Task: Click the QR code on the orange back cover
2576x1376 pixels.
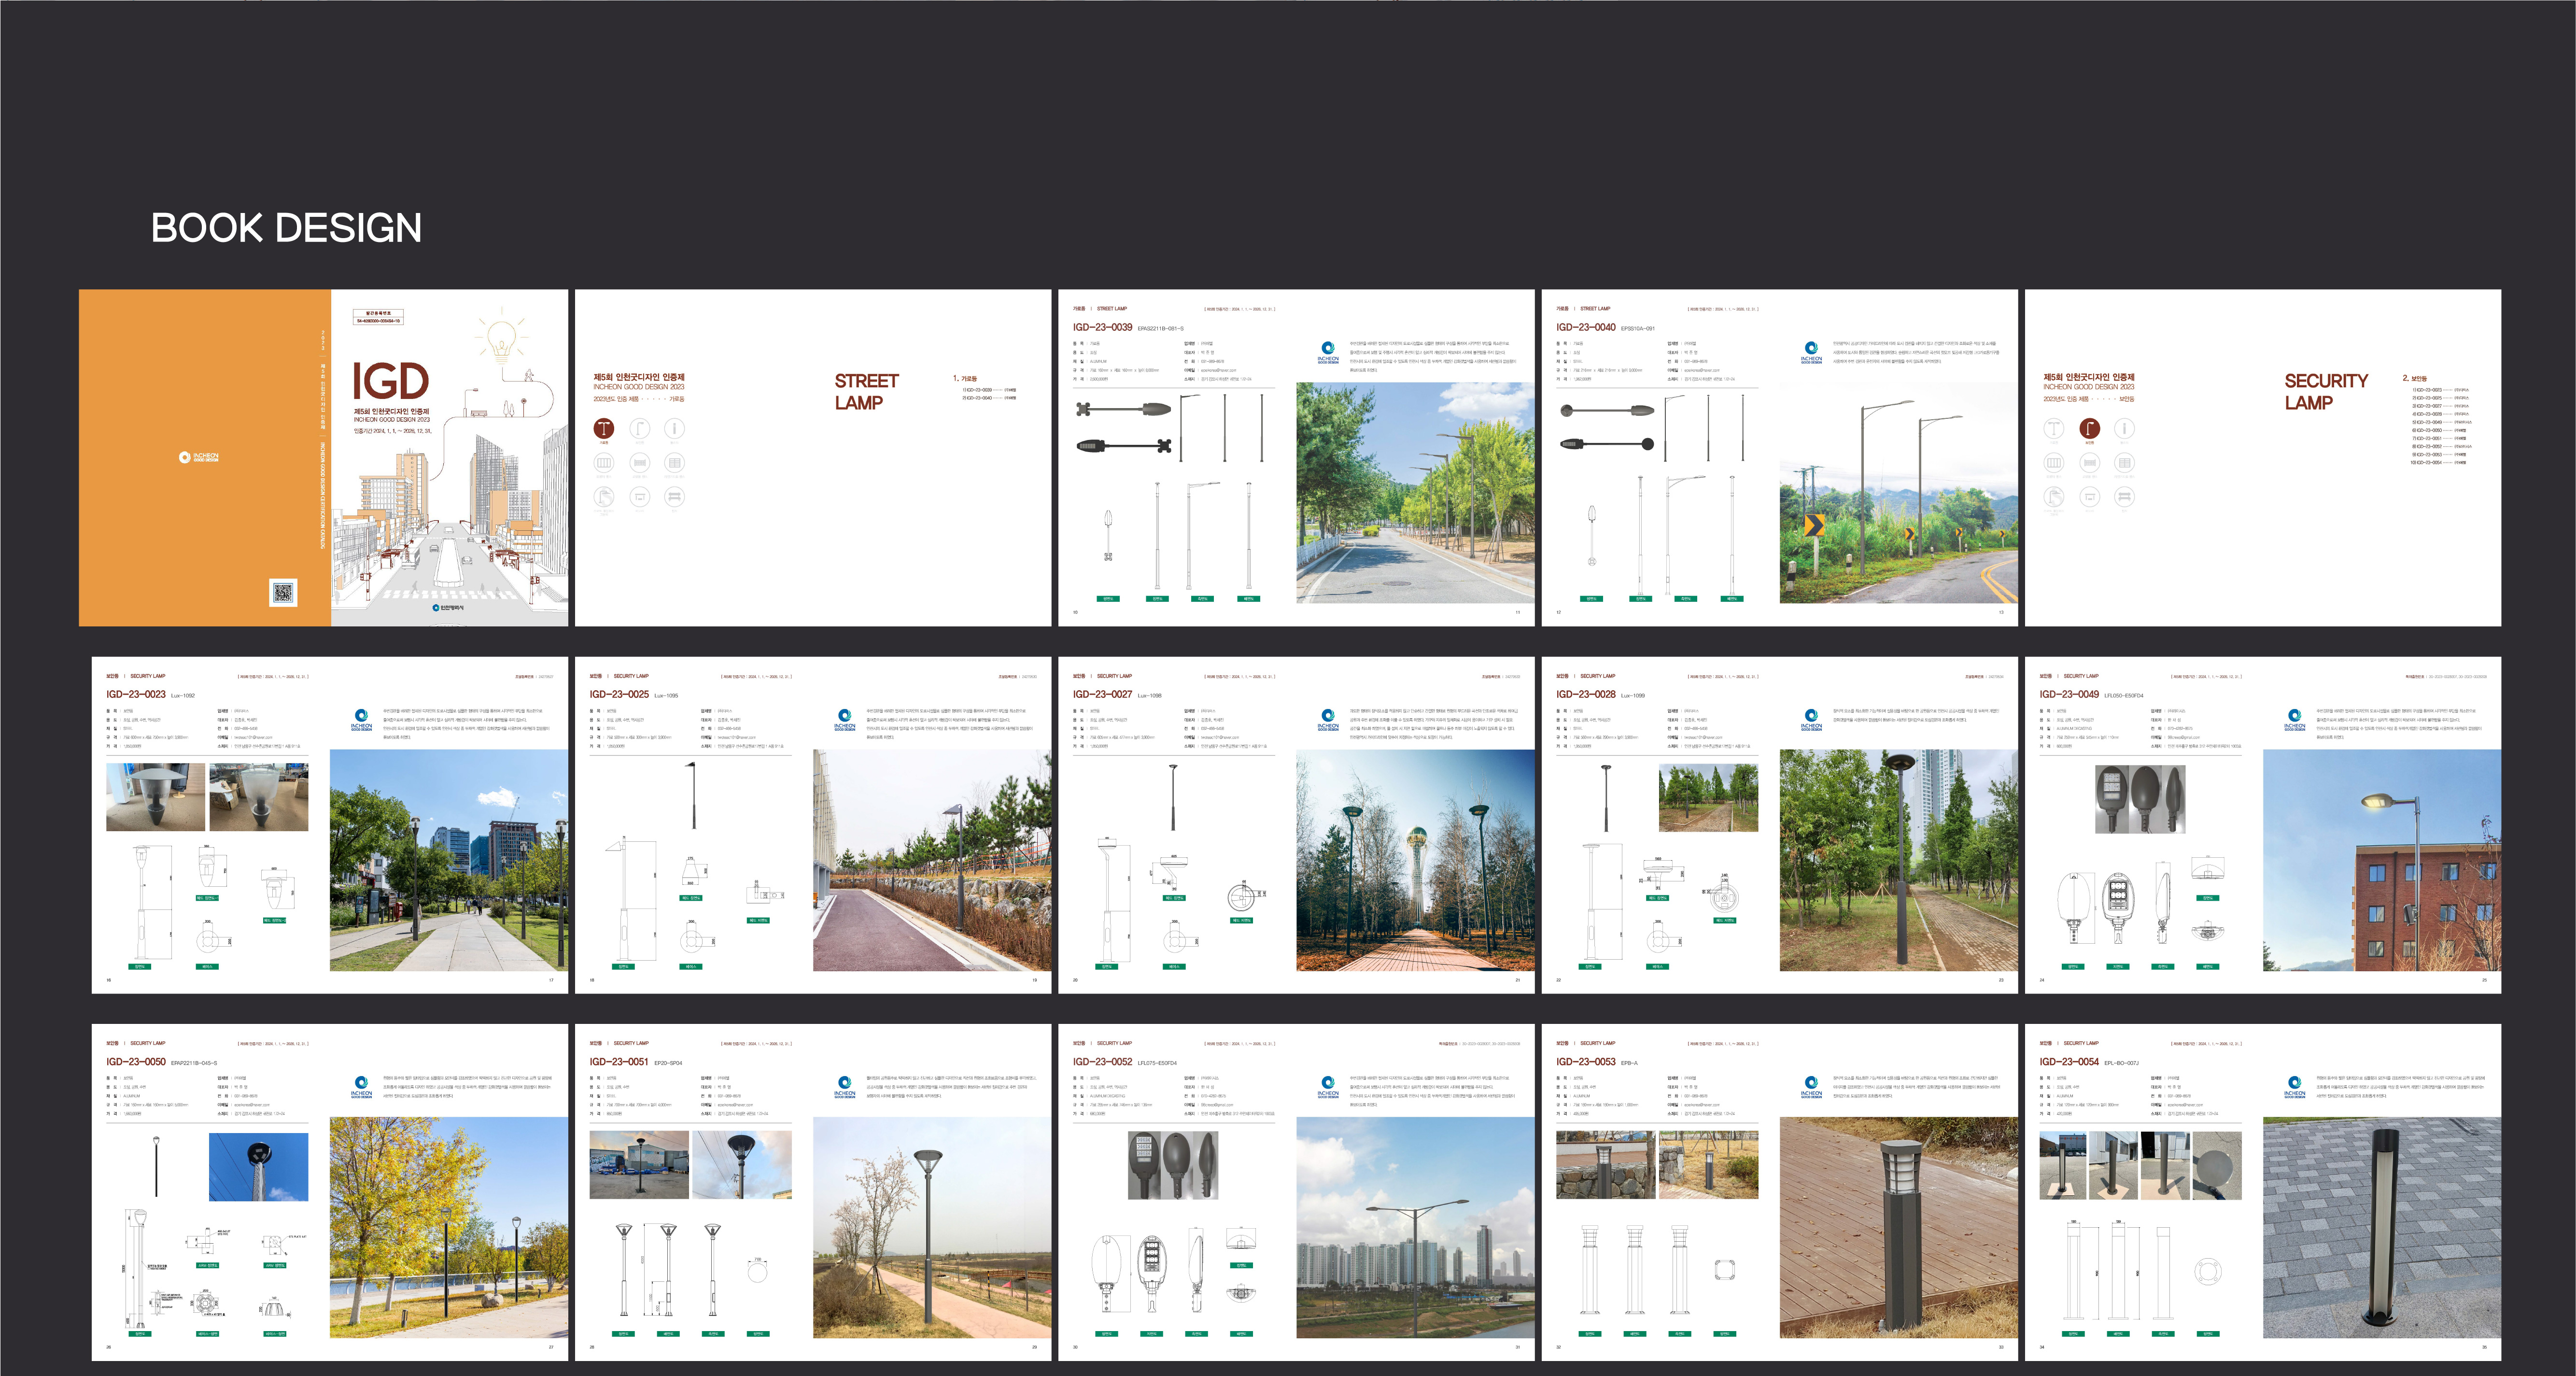Action: click(x=284, y=593)
